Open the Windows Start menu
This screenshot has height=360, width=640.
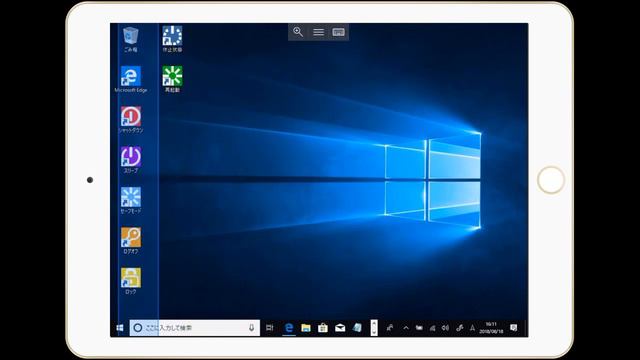pyautogui.click(x=120, y=328)
